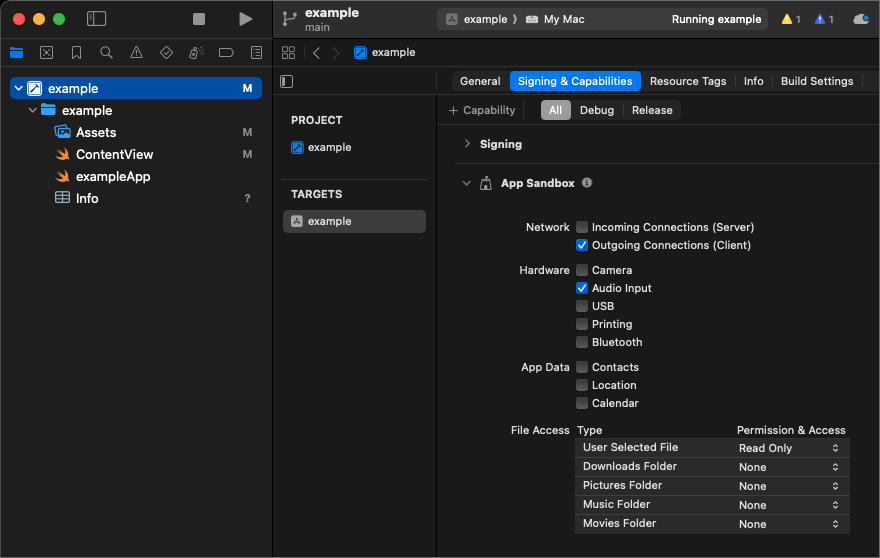Screen dimensions: 880x558
Task: Select the ContentView file in navigator
Action: click(x=114, y=154)
